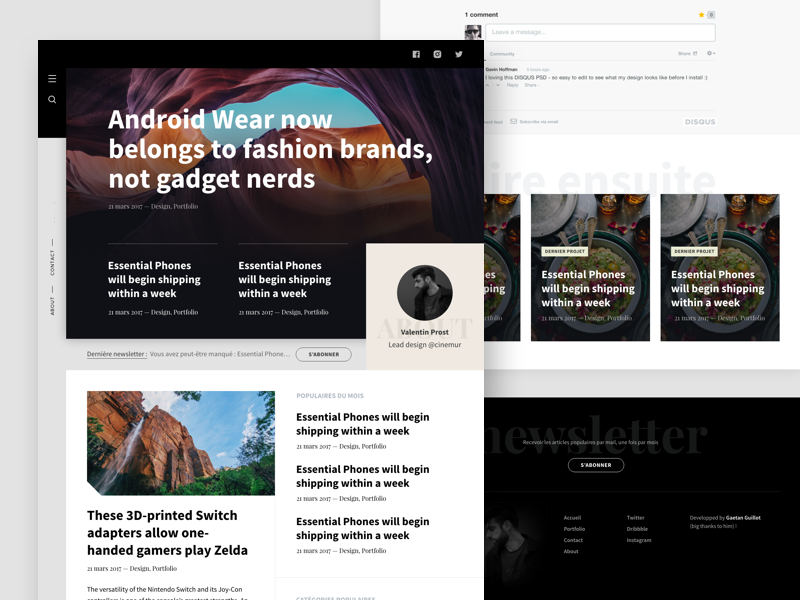800x600 pixels.
Task: Click the DISQUS logo link
Action: pos(700,122)
